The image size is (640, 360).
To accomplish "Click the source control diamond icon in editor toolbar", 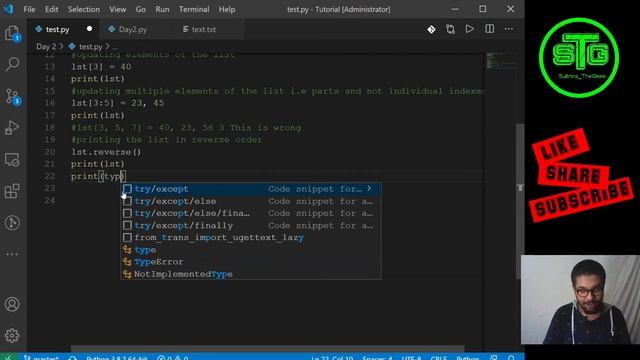I will pos(431,29).
